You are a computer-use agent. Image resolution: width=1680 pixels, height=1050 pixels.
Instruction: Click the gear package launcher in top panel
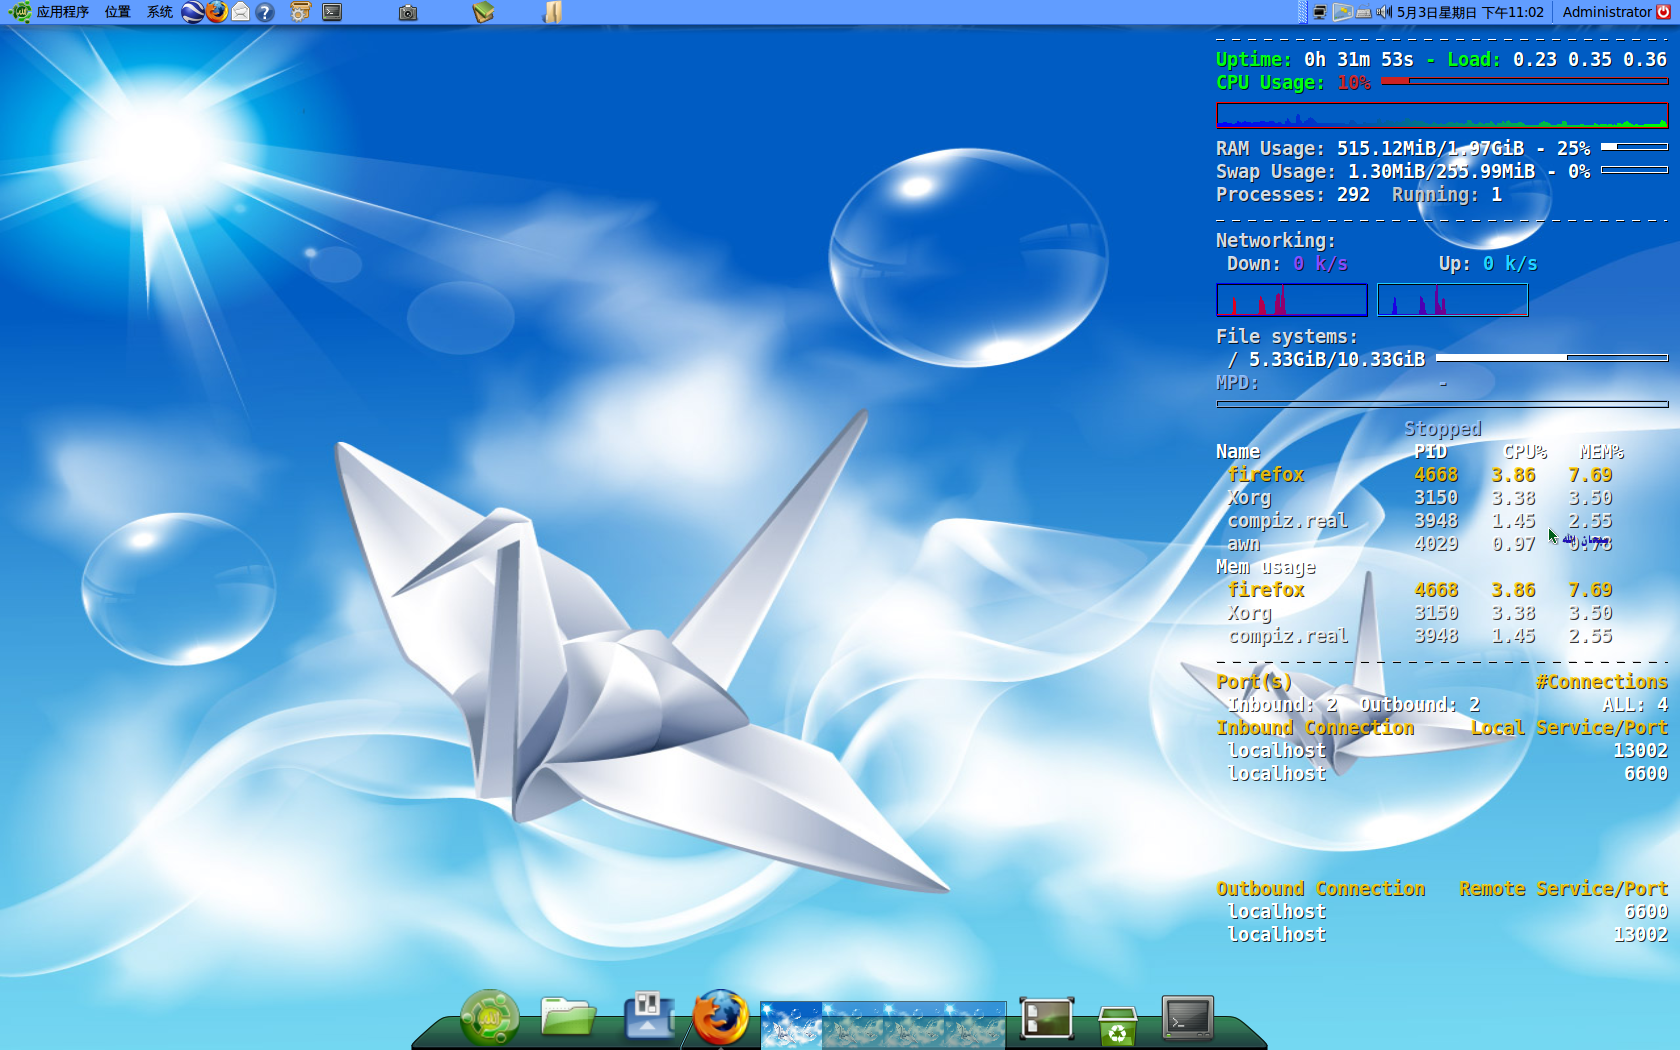tap(300, 12)
